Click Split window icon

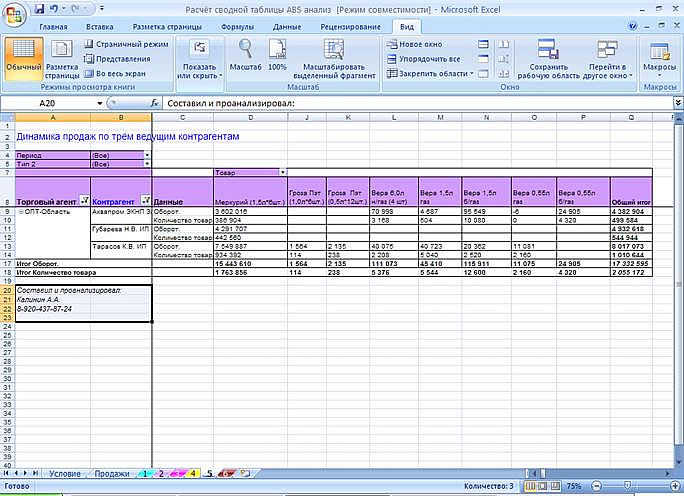[483, 44]
